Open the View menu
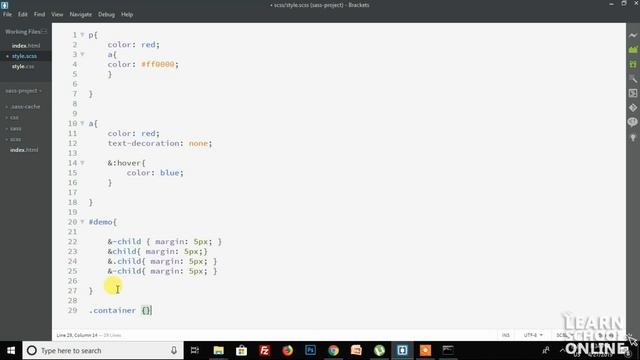Viewport: 640px width, 360px height. click(57, 14)
